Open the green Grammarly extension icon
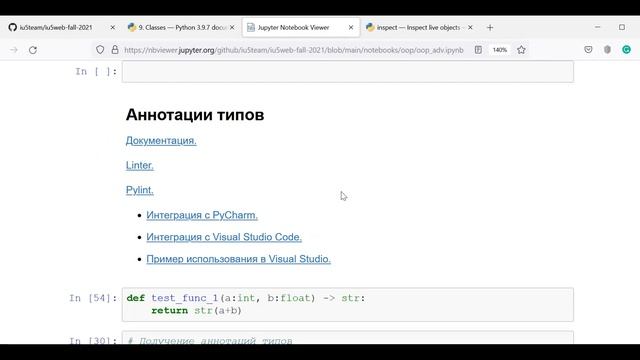640x360 pixels. click(627, 50)
